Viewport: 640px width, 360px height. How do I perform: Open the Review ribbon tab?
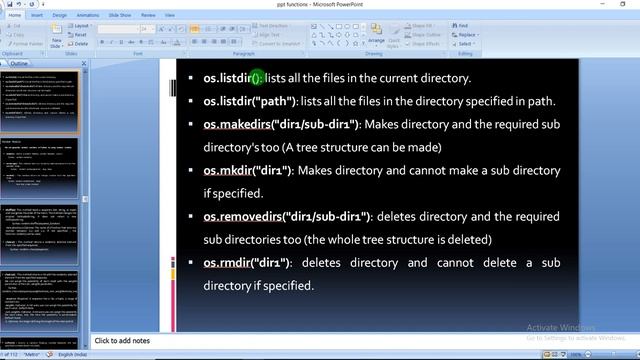tap(148, 15)
